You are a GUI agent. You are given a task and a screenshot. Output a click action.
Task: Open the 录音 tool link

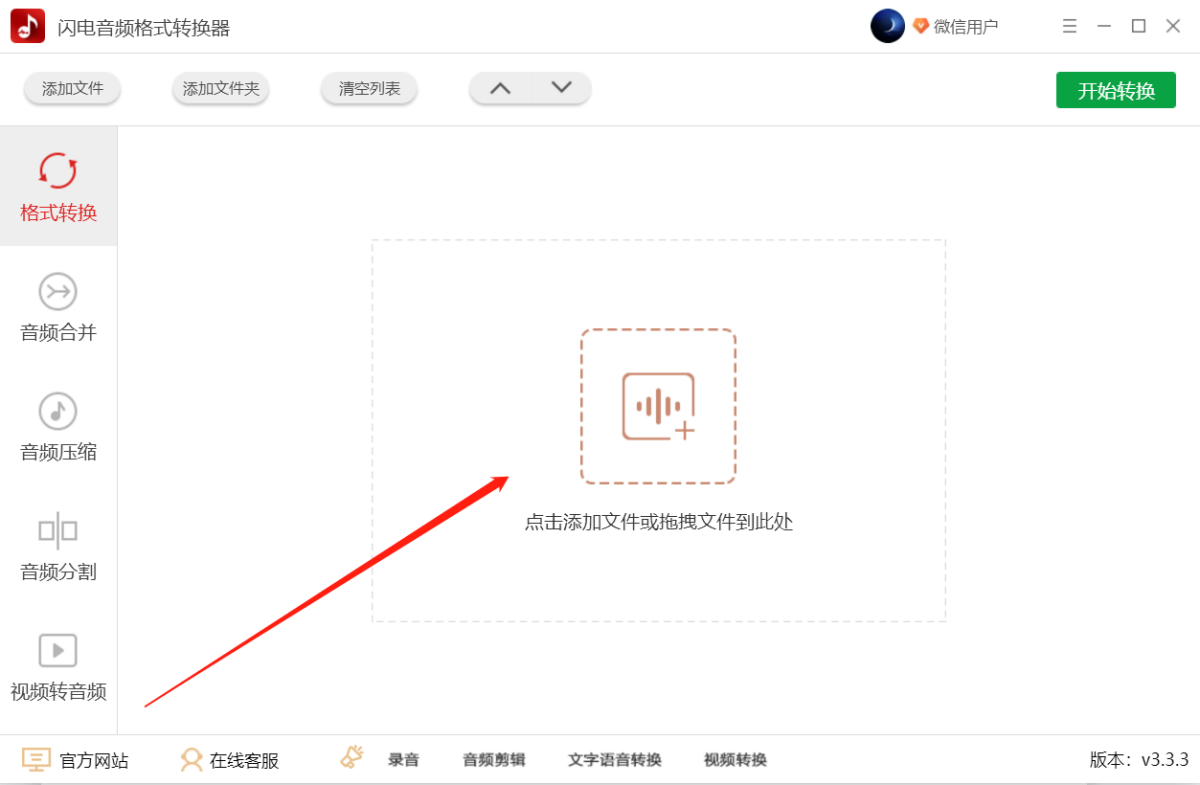(x=404, y=760)
